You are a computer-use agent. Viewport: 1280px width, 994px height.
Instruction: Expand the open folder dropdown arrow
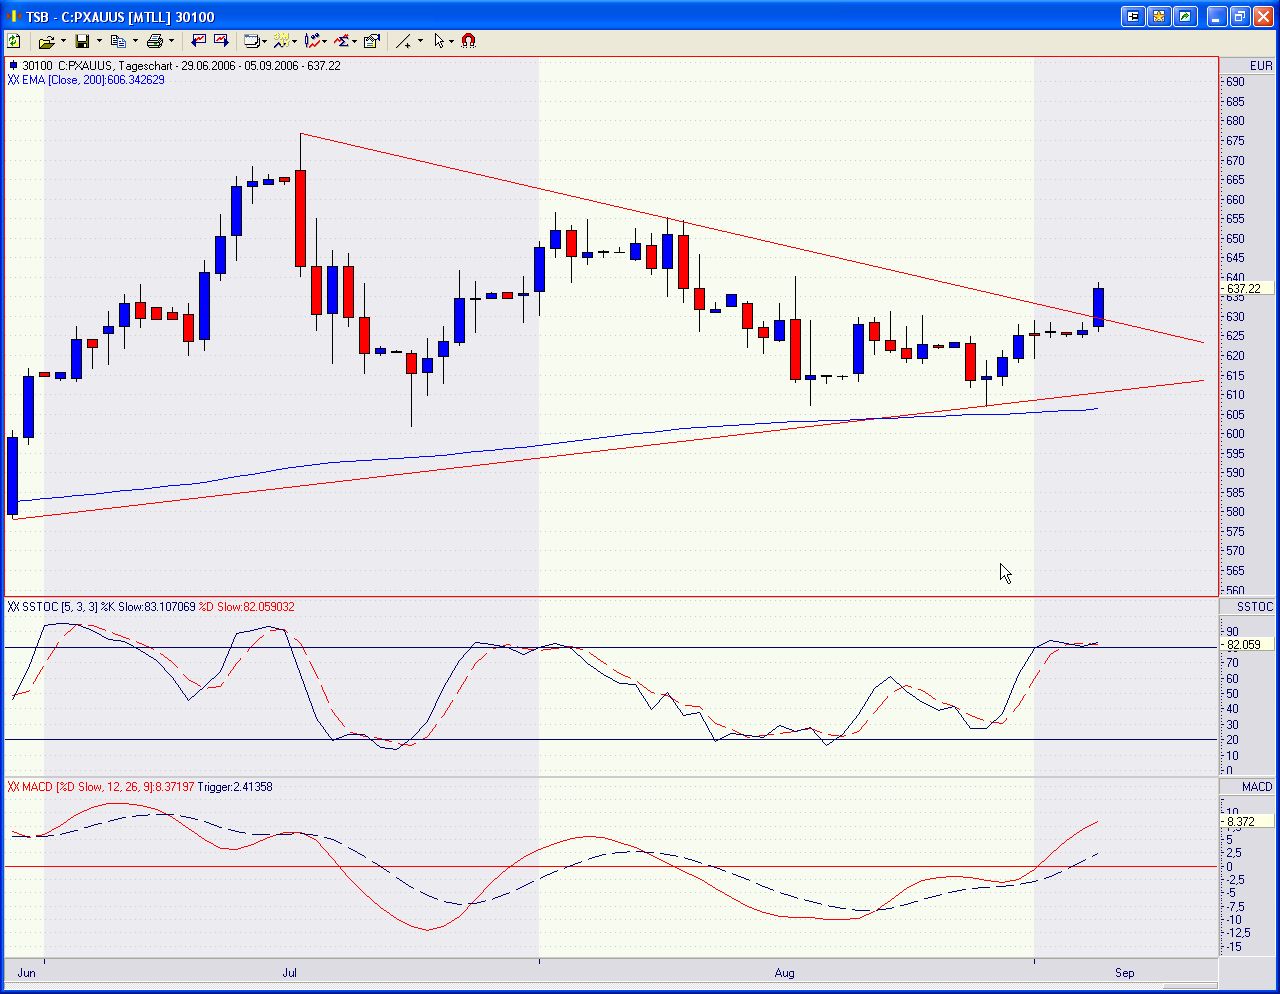[63, 41]
